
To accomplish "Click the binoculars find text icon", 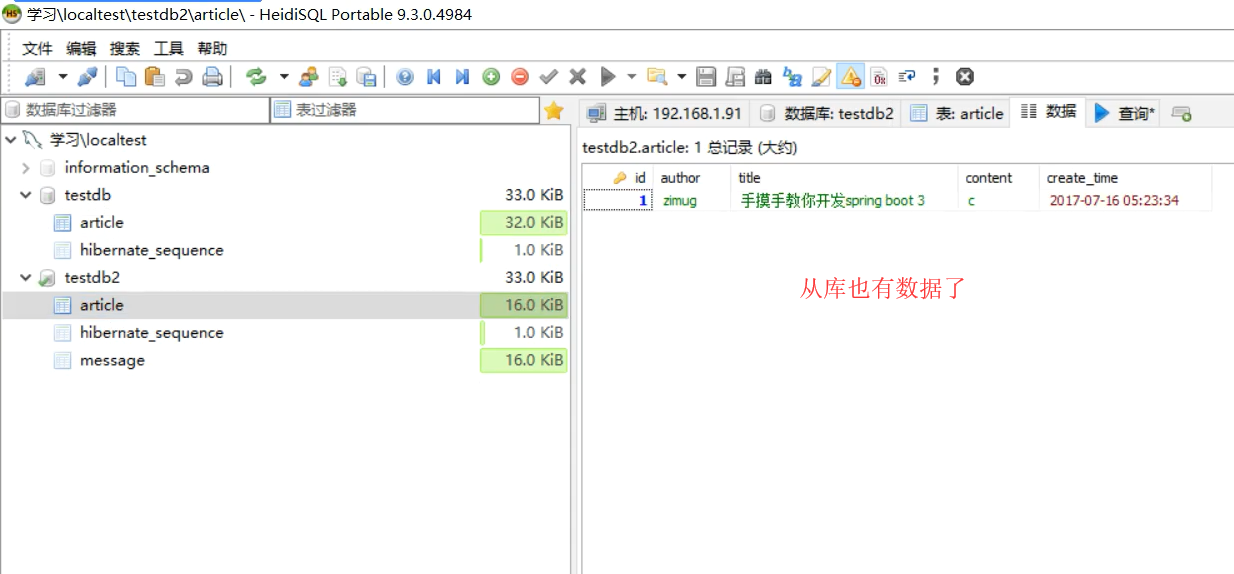I will tap(763, 77).
